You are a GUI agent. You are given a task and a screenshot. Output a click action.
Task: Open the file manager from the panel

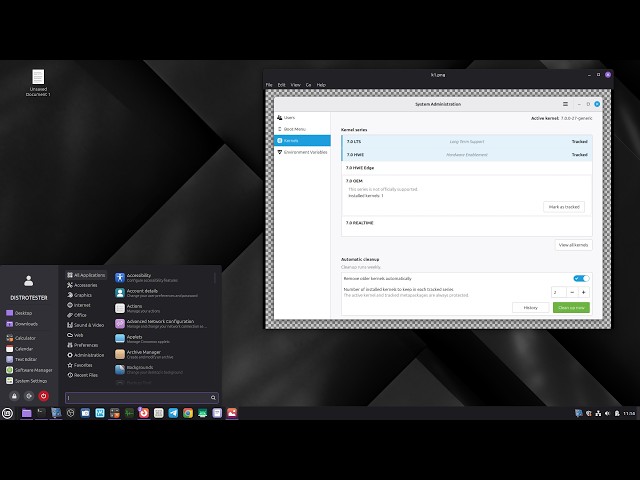(27, 413)
